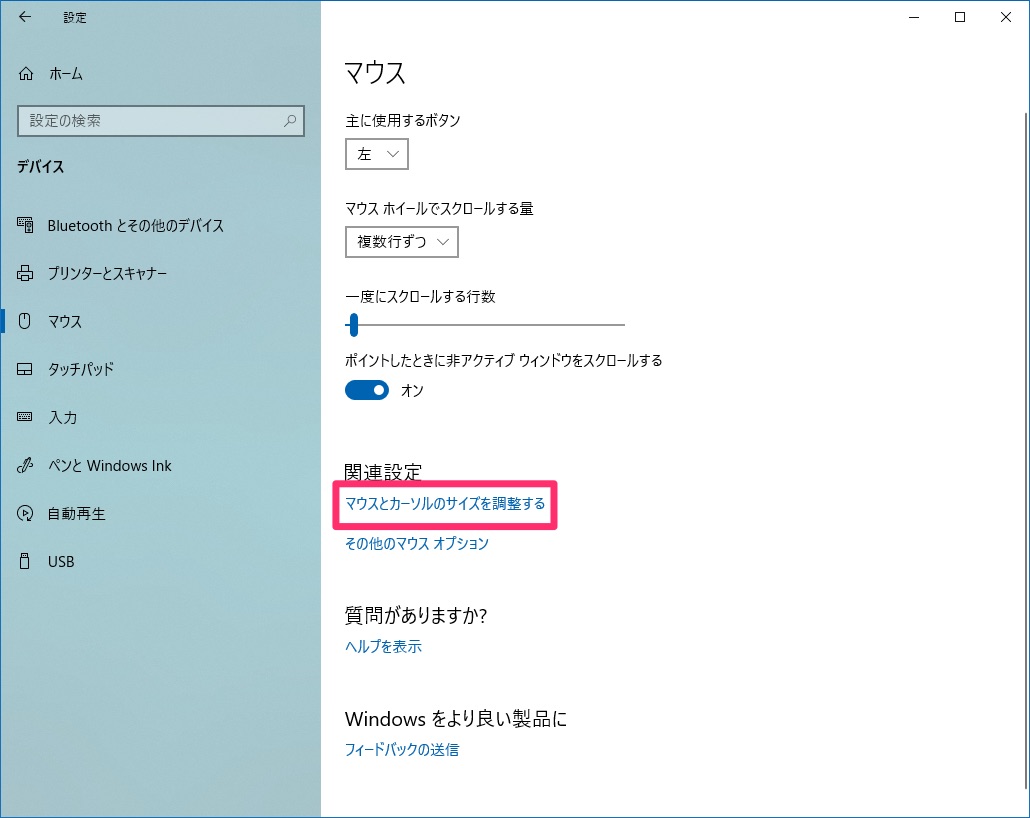Screen dimensions: 1030x818
Task: Click the scroll lines slider thumb
Action: [353, 325]
